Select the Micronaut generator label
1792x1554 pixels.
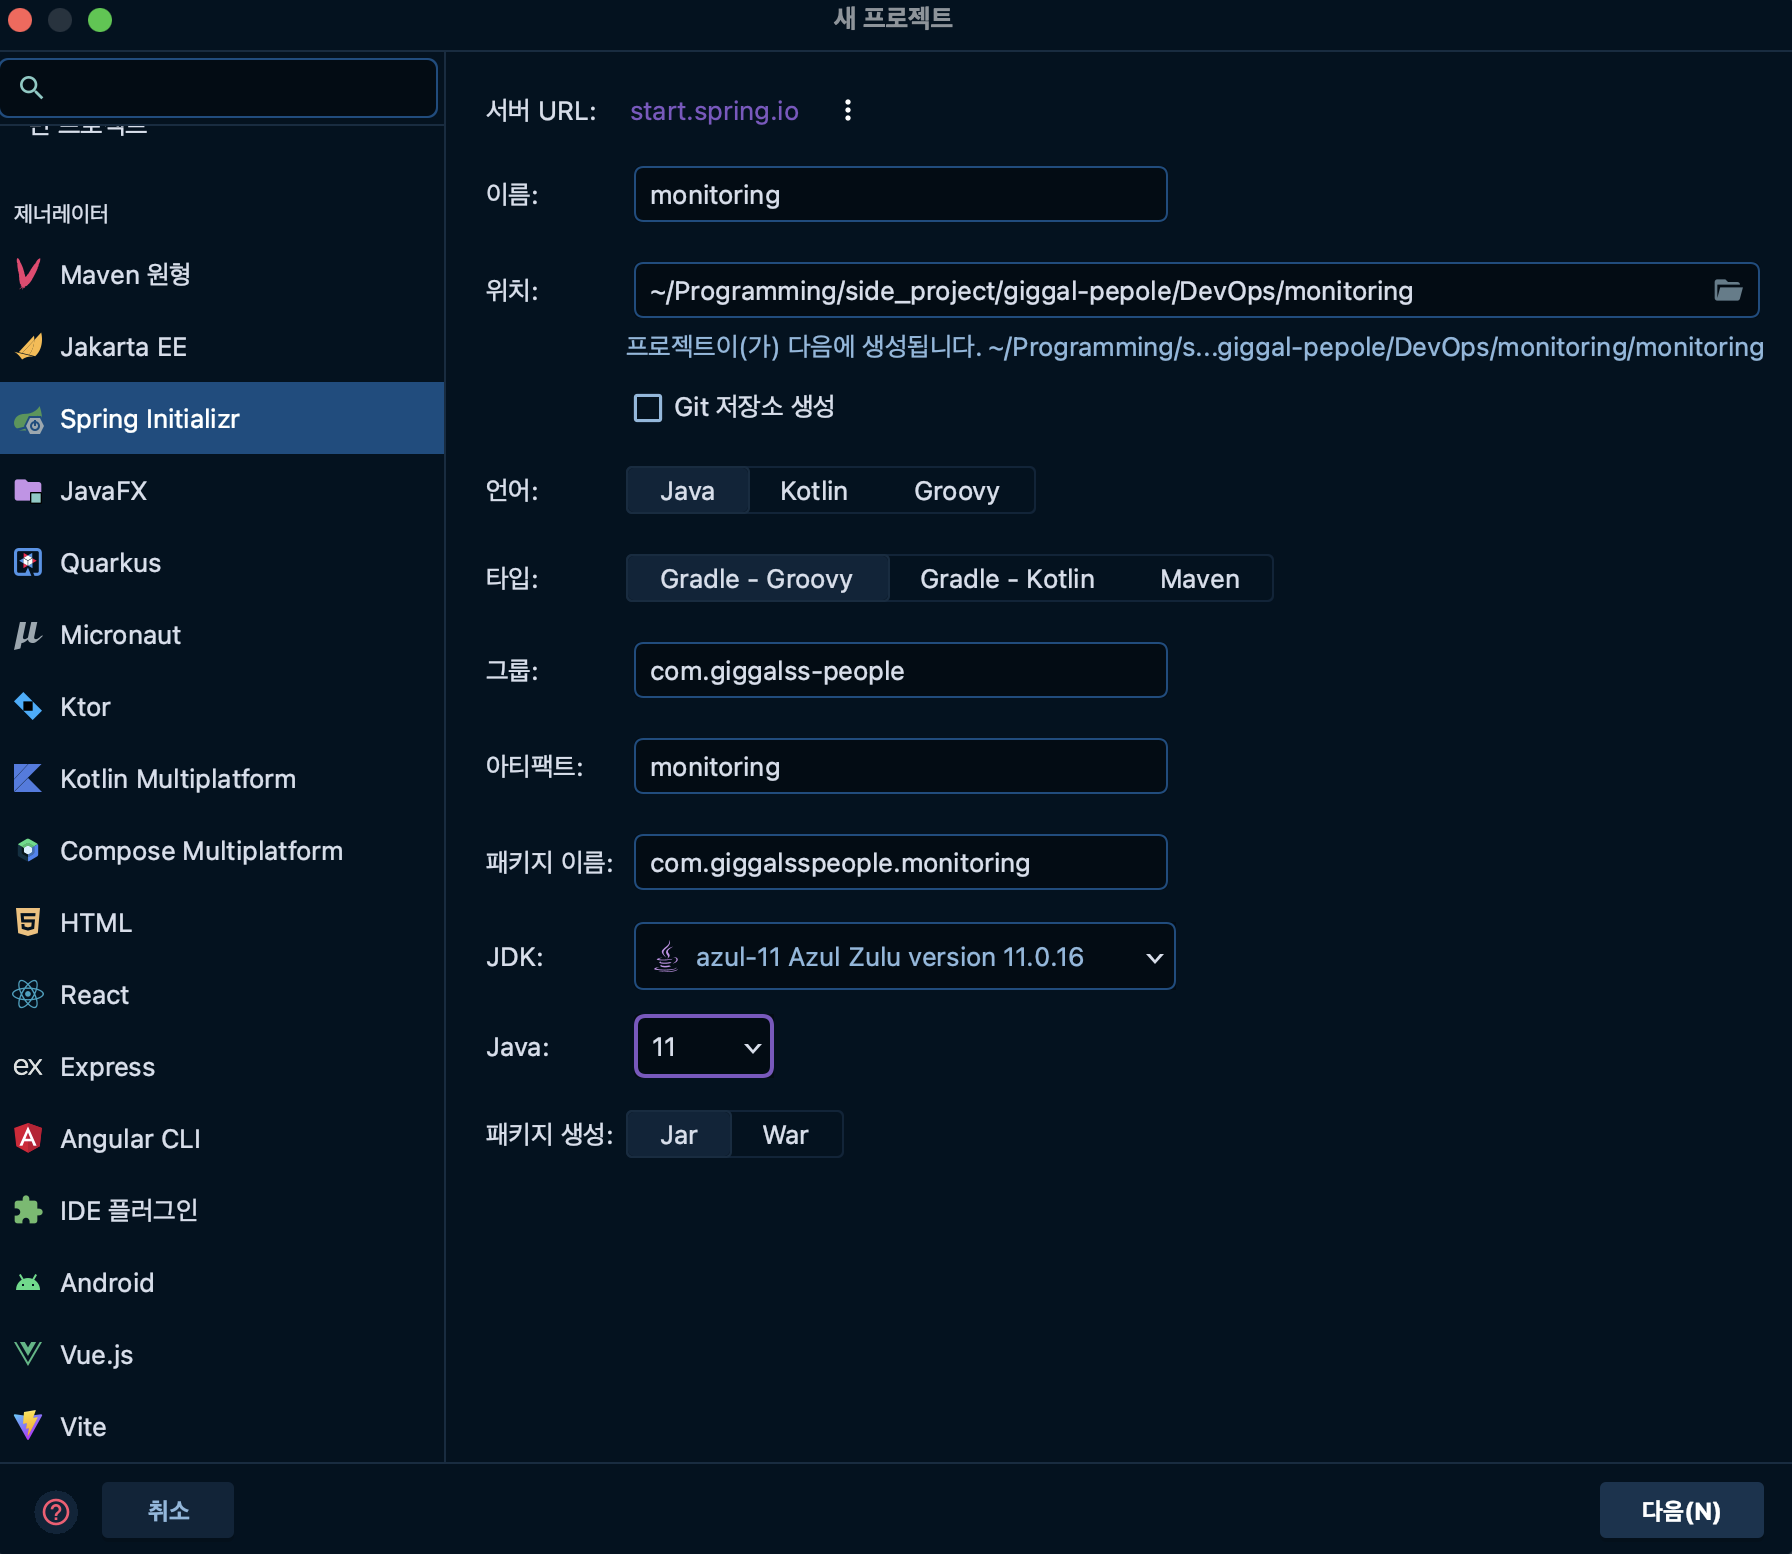[x=120, y=635]
